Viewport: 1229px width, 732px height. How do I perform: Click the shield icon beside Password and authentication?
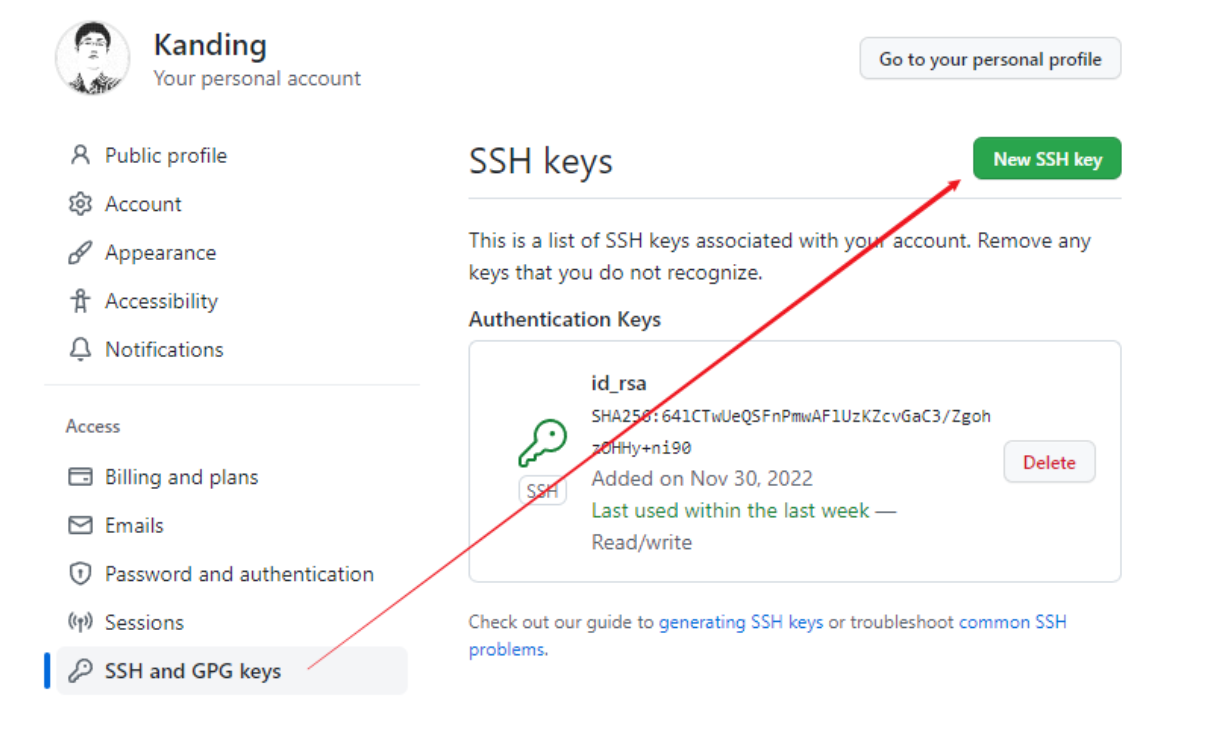click(80, 574)
